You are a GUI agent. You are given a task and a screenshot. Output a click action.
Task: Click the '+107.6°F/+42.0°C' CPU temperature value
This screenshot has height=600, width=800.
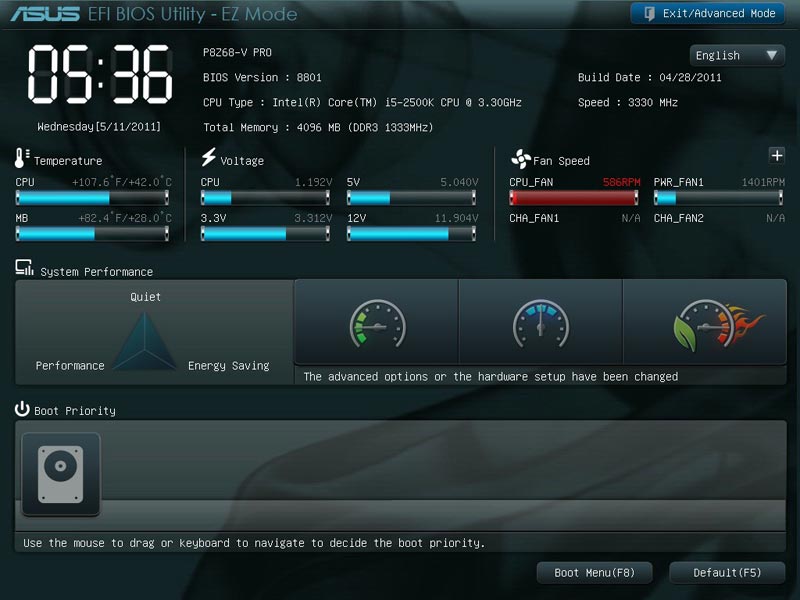[122, 182]
